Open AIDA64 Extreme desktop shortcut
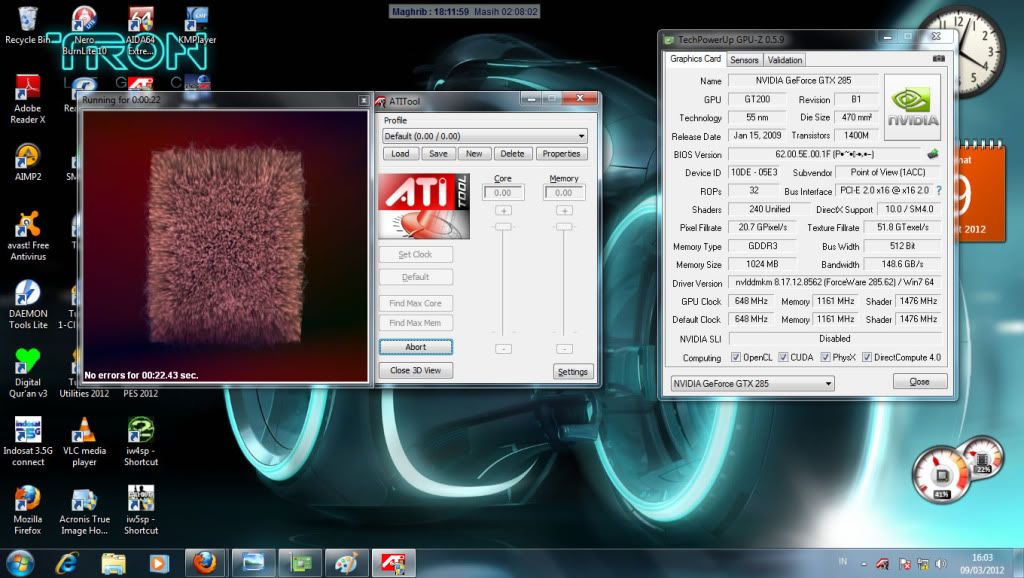This screenshot has width=1024, height=578. click(x=140, y=31)
